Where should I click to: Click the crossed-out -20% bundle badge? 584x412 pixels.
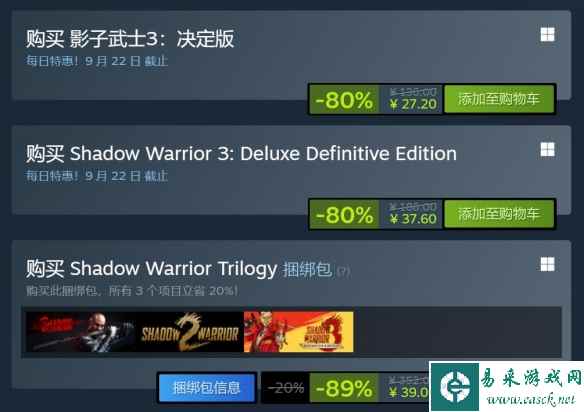286,389
